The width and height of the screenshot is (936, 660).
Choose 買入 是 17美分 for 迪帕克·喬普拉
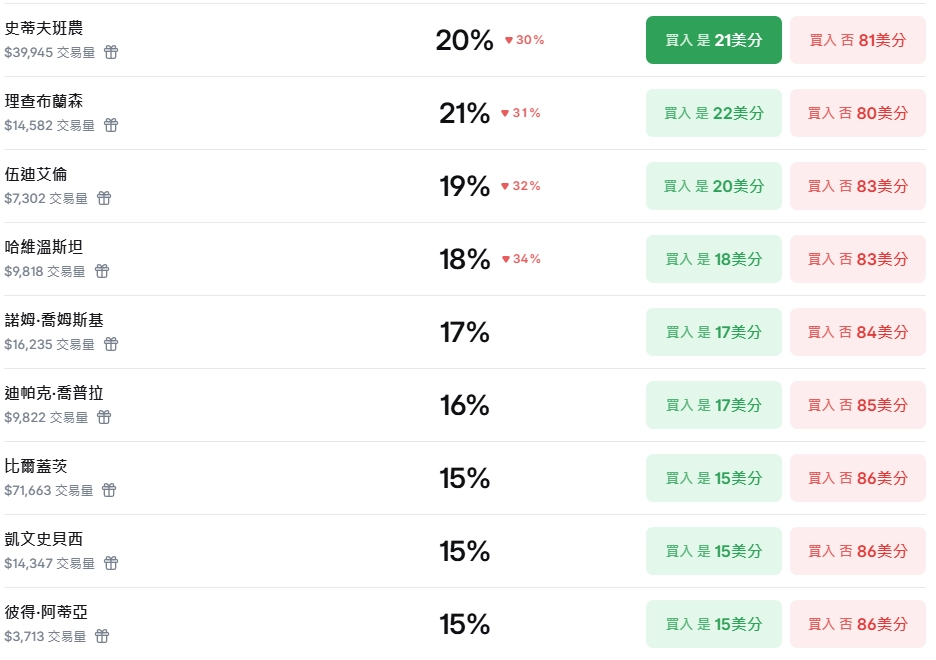[x=713, y=405]
